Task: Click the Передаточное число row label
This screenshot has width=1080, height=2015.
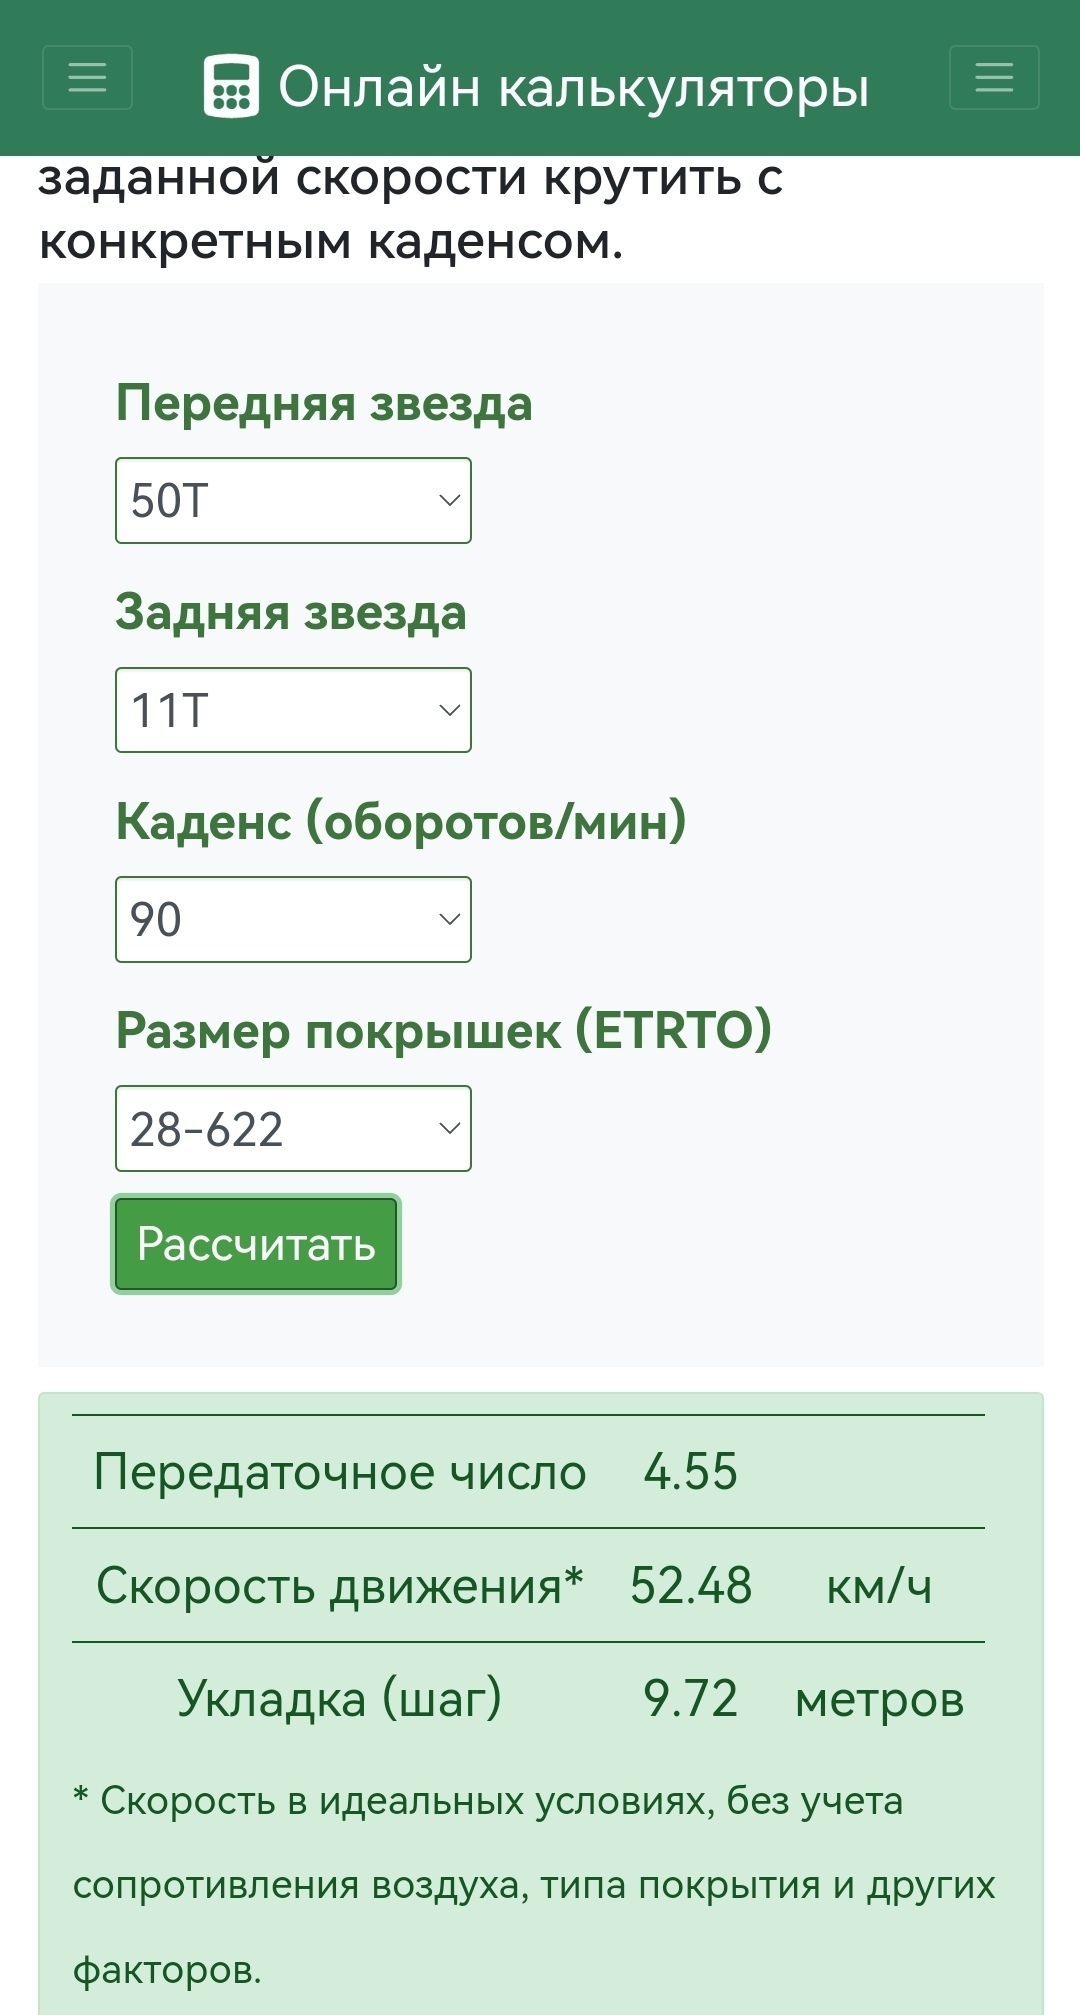Action: [340, 1472]
